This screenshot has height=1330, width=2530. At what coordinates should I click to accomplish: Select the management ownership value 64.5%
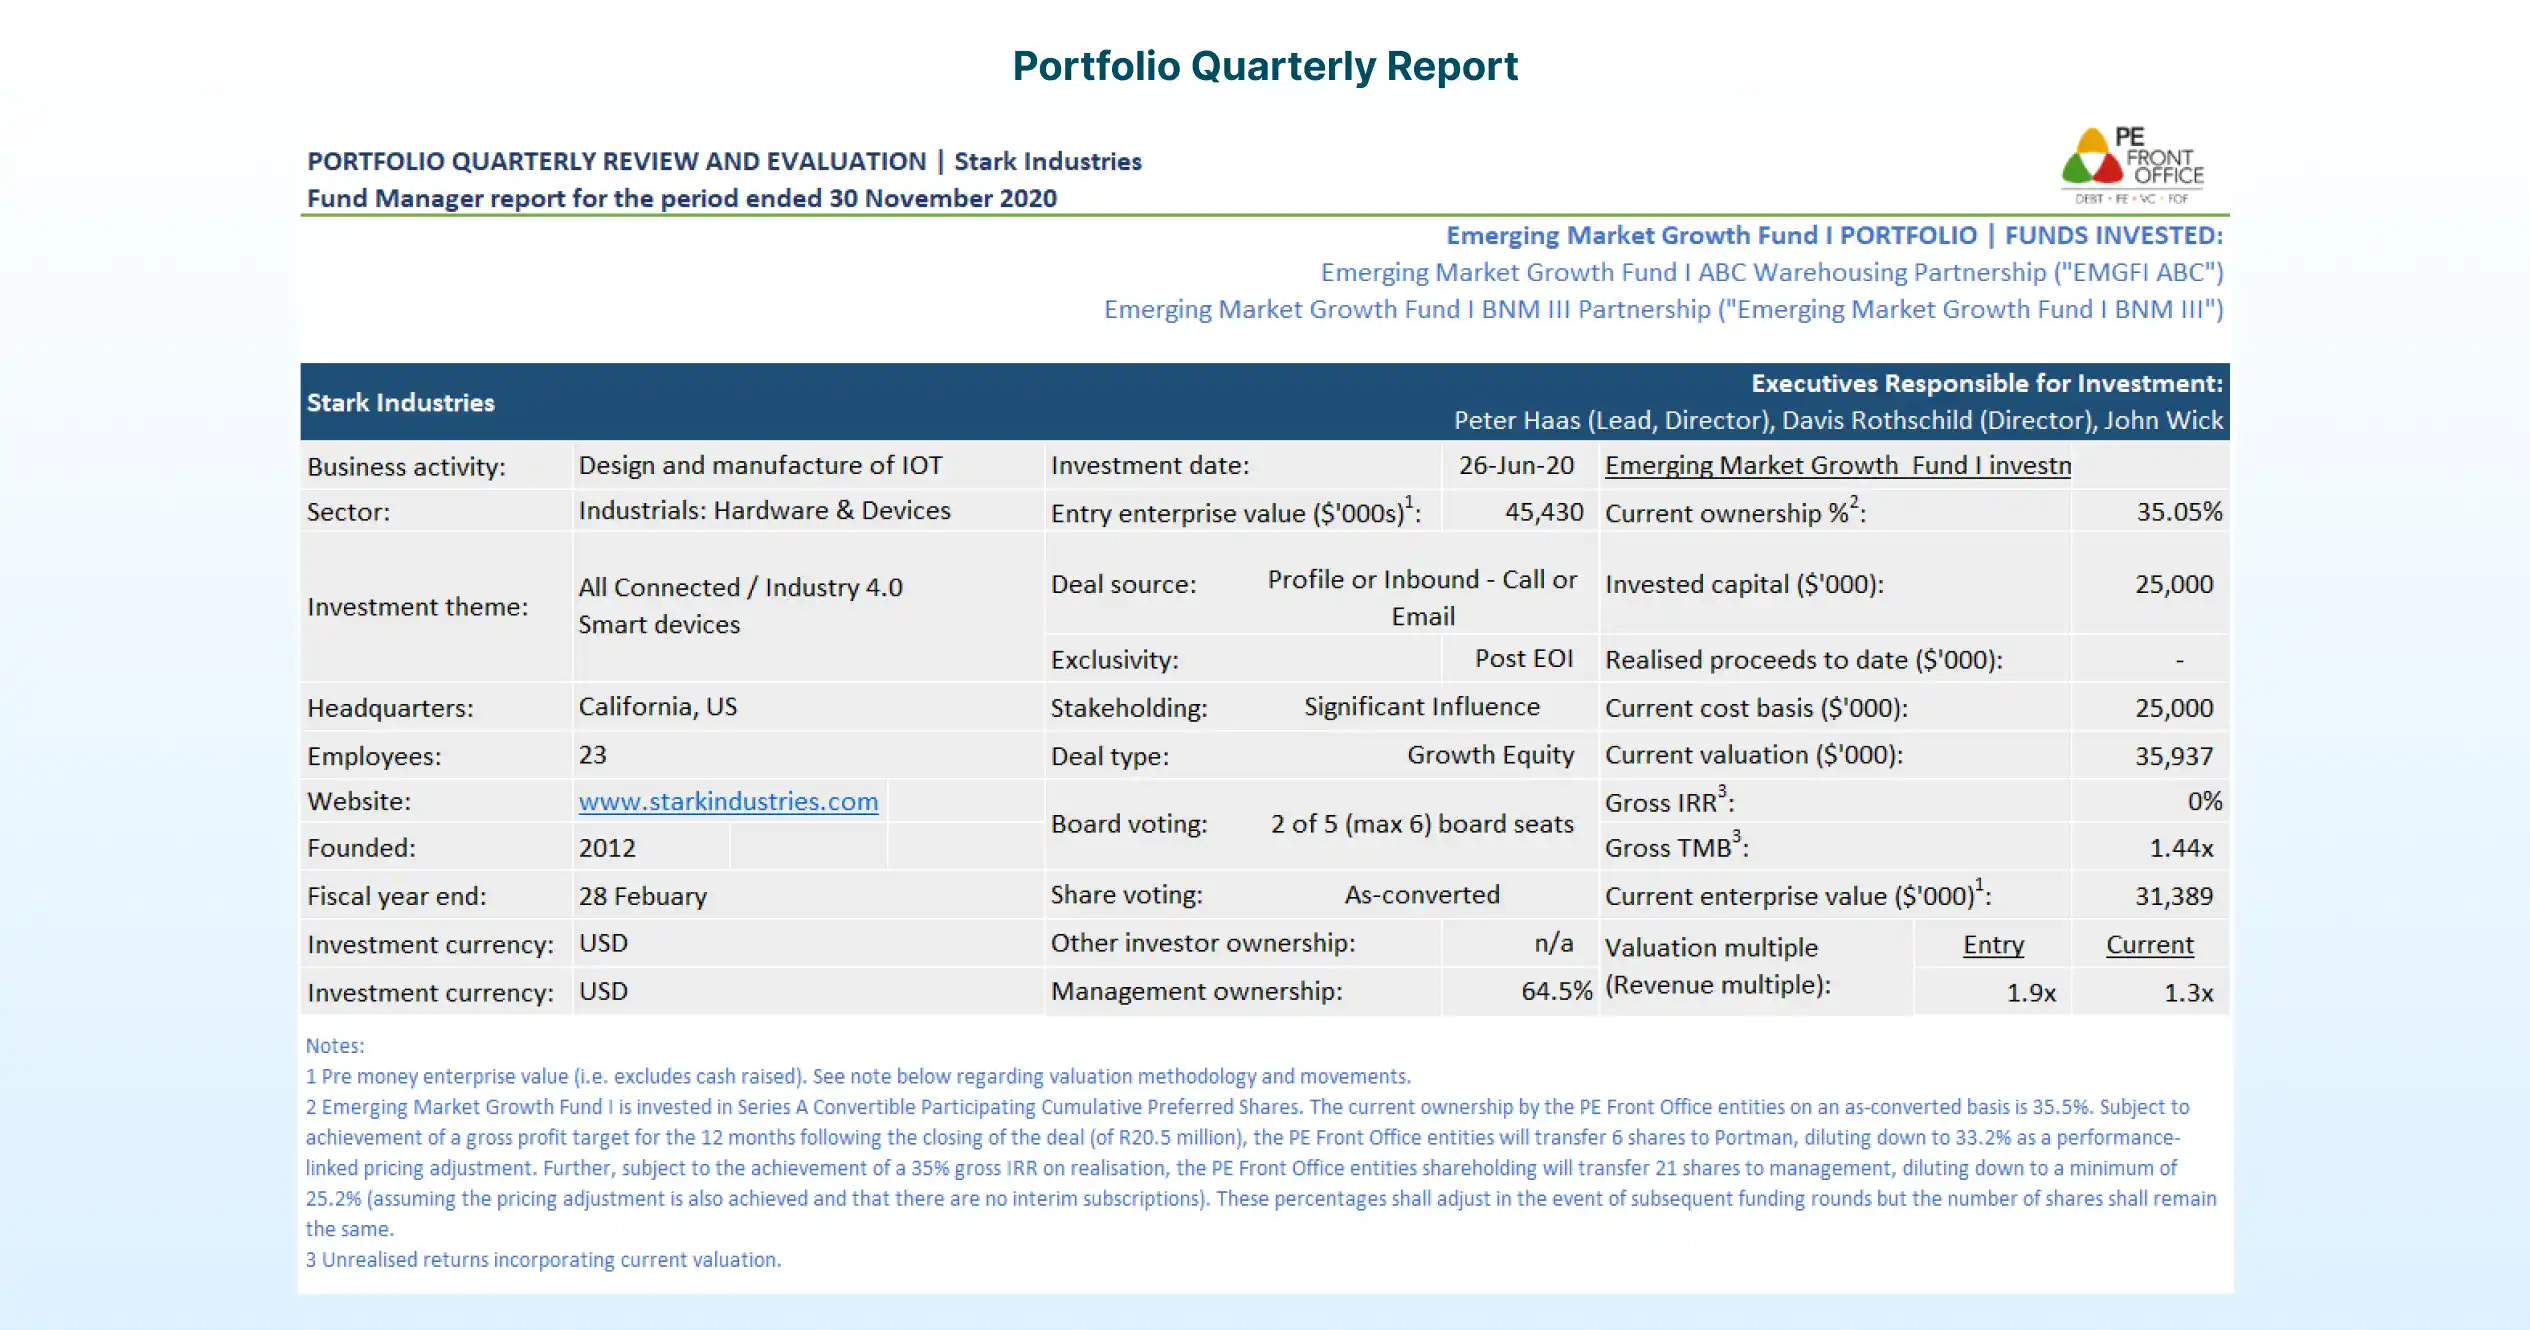[x=1556, y=991]
